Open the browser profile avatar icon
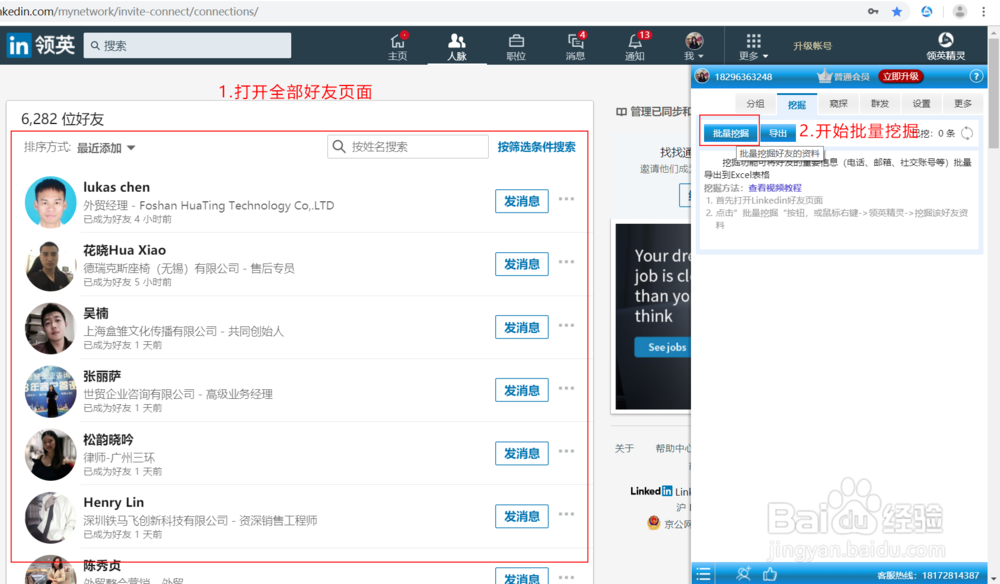Image resolution: width=1000 pixels, height=584 pixels. coord(959,11)
